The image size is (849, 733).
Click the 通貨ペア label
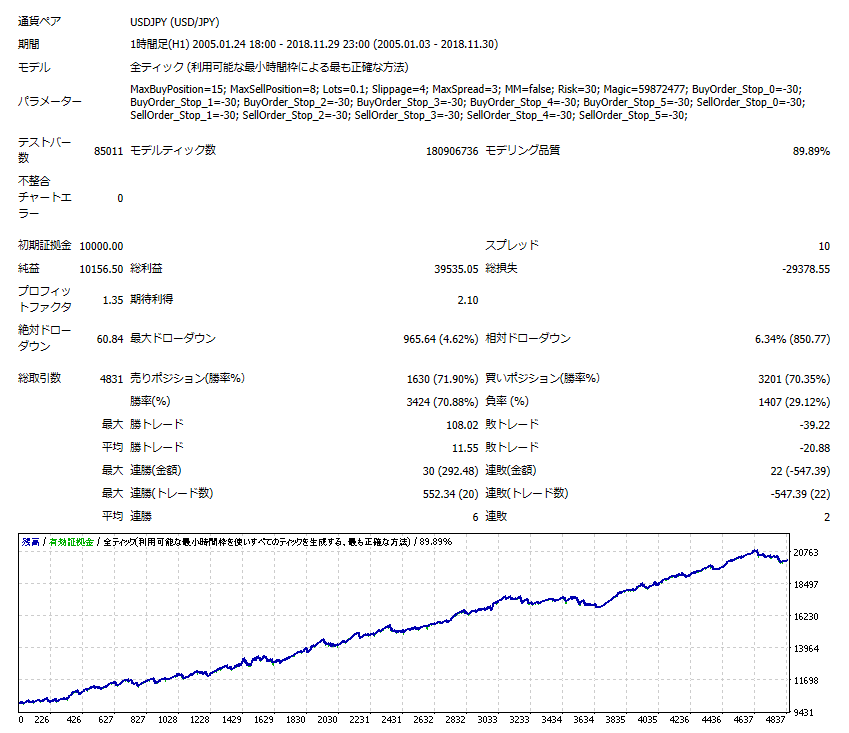tap(40, 22)
